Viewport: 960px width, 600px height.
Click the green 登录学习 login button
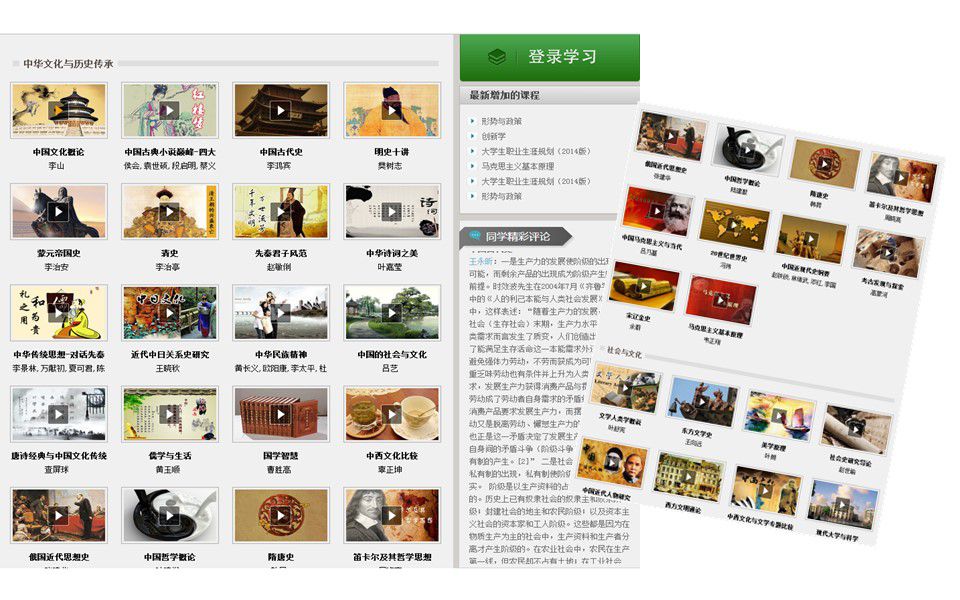pos(548,57)
